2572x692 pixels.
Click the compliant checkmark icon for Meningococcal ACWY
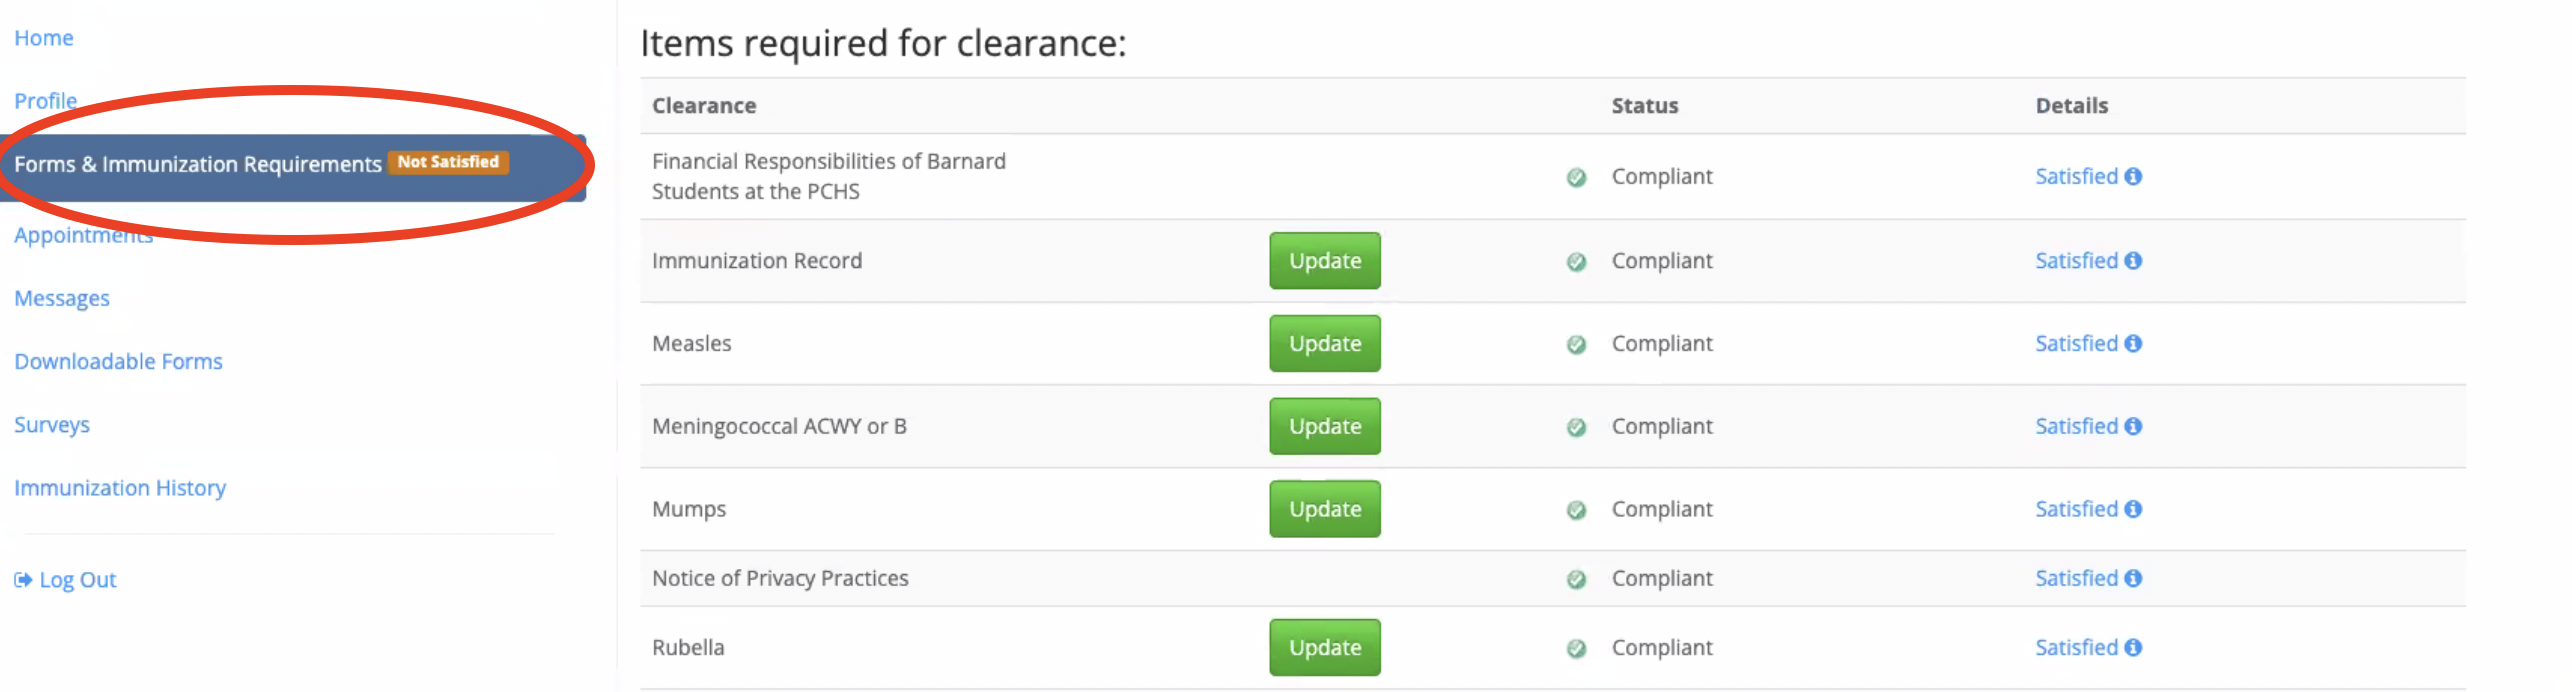1576,428
